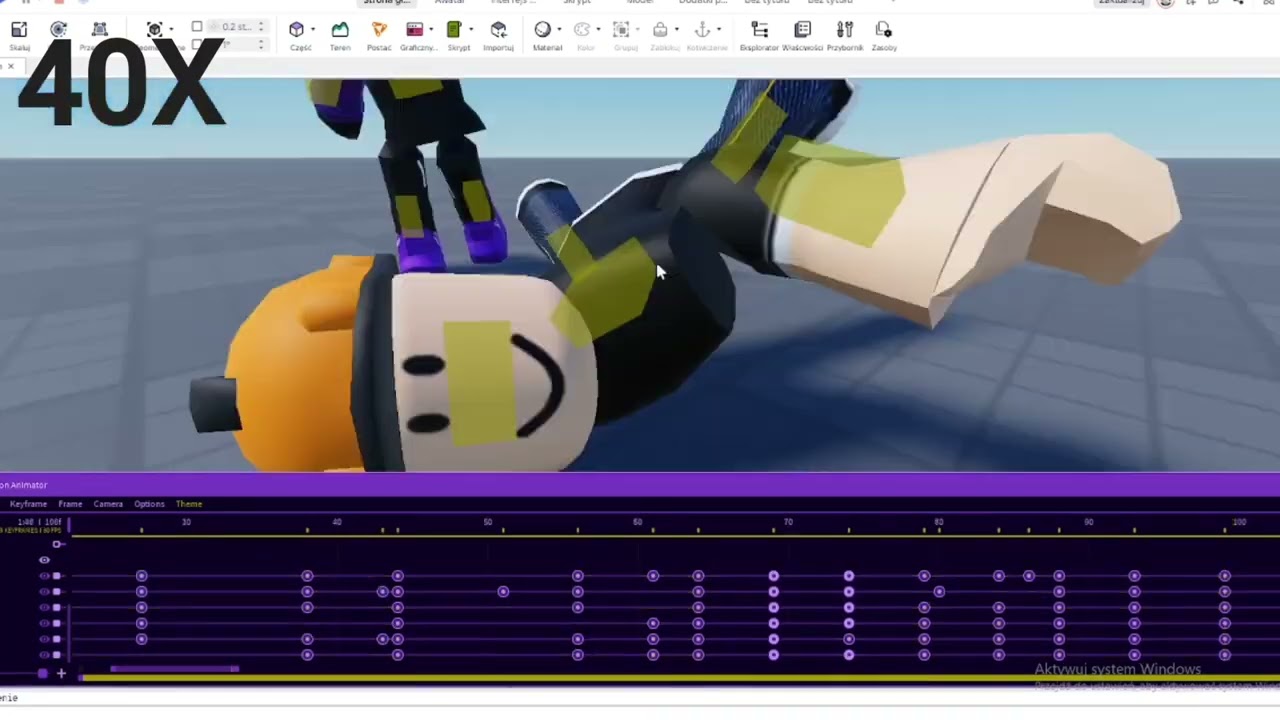This screenshot has width=1280, height=720.
Task: Open the Keyframe menu in Moon Animator
Action: click(x=28, y=504)
